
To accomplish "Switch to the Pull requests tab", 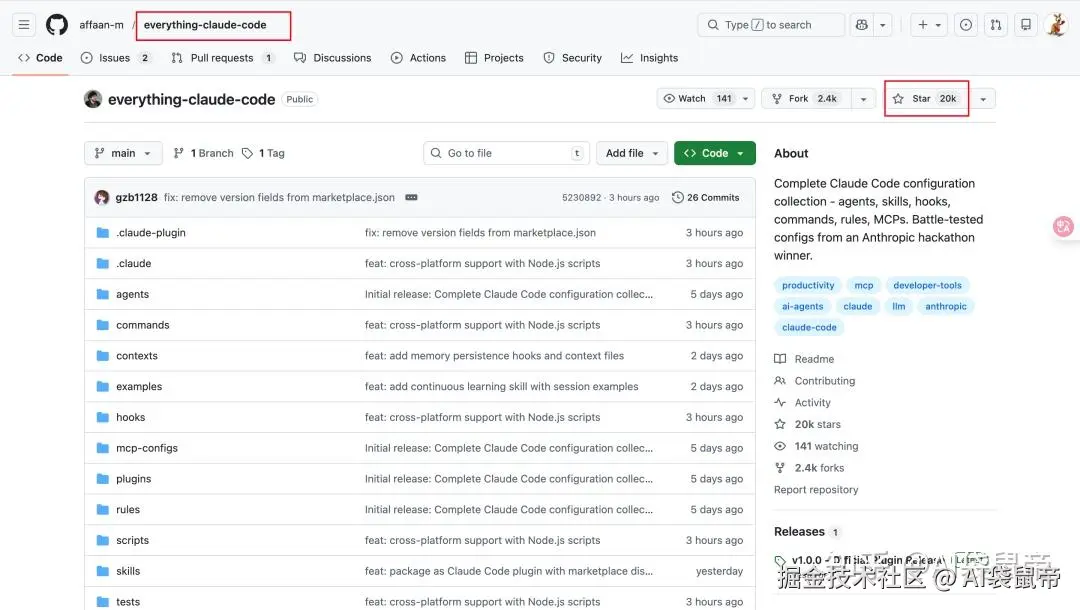I will coord(221,58).
